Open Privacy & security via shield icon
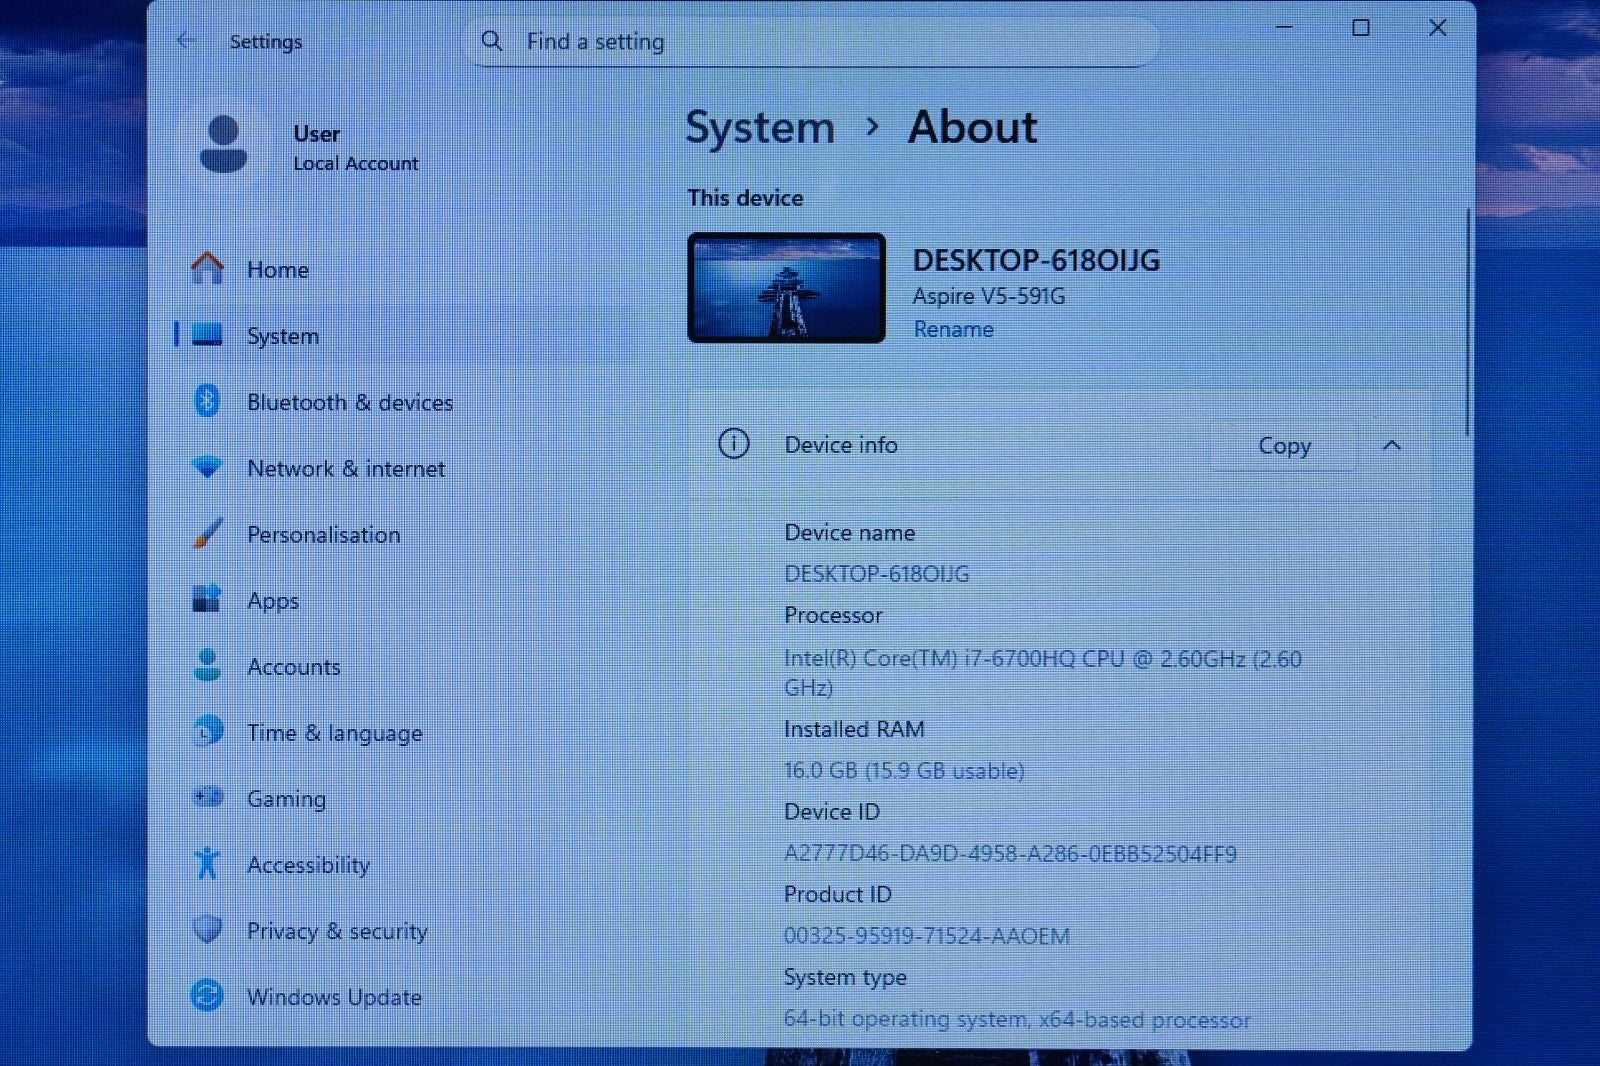Screen dimensions: 1600x1066 click(x=207, y=929)
